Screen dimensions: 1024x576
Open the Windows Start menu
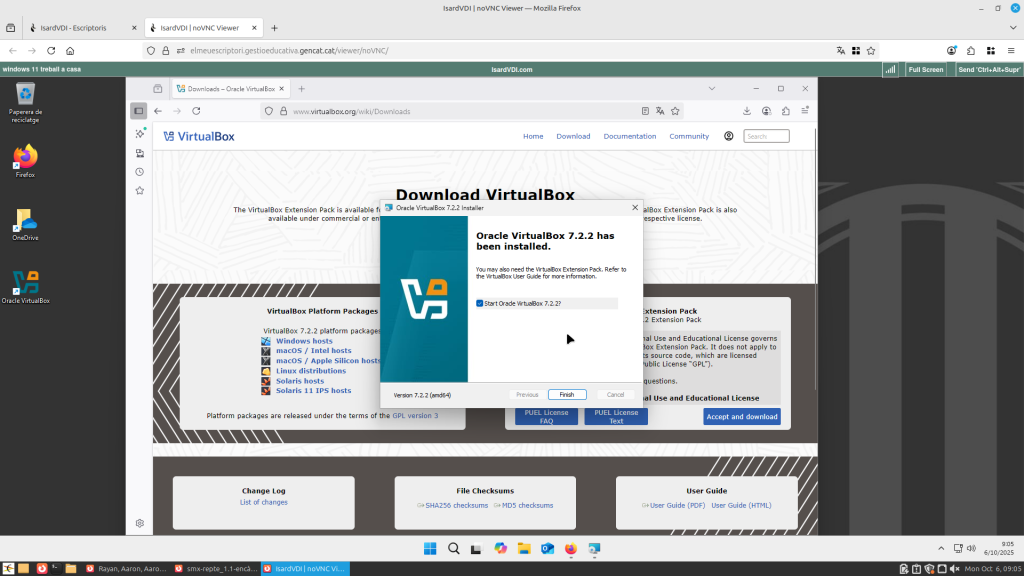click(430, 548)
